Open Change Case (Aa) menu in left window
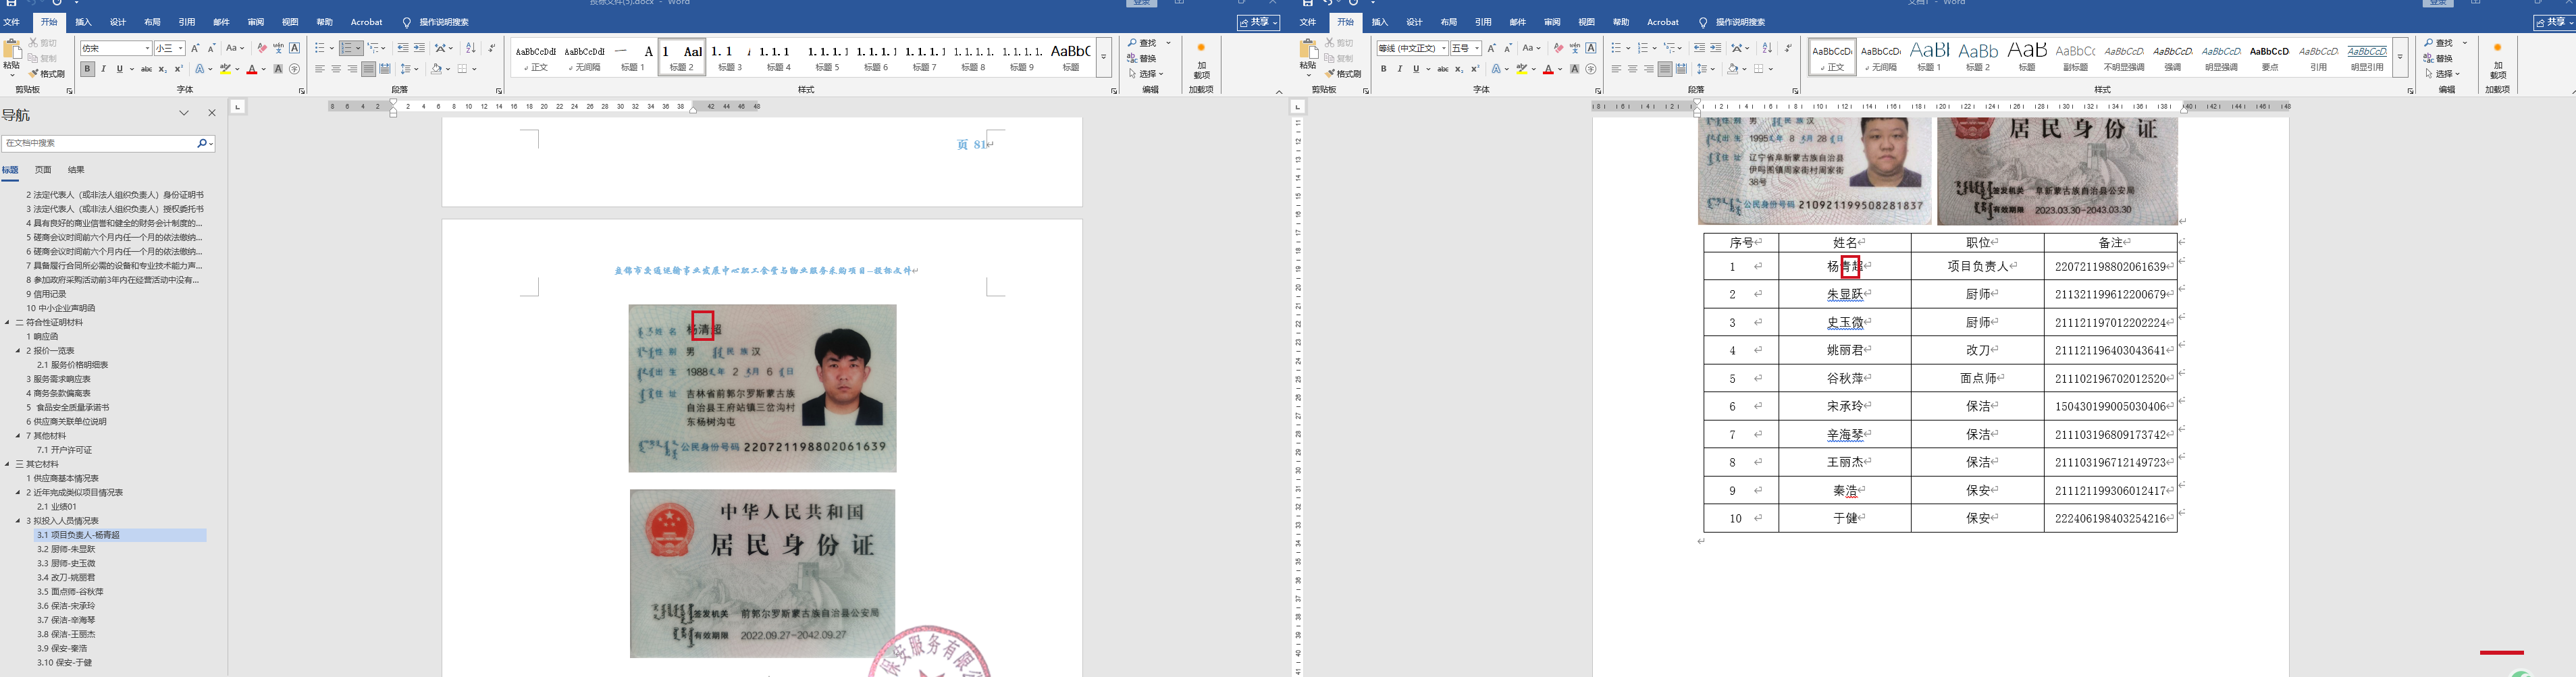This screenshot has width=2576, height=677. coord(235,48)
